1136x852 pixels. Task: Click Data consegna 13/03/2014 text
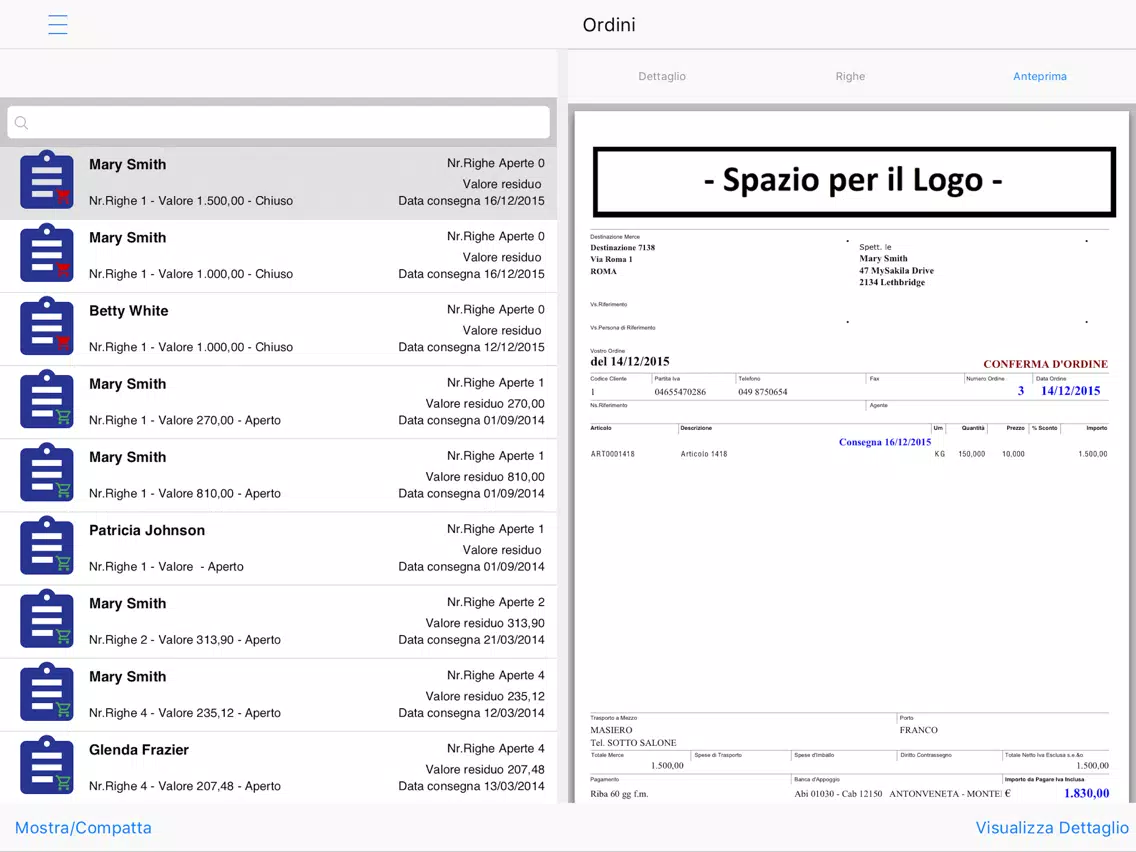tap(471, 786)
